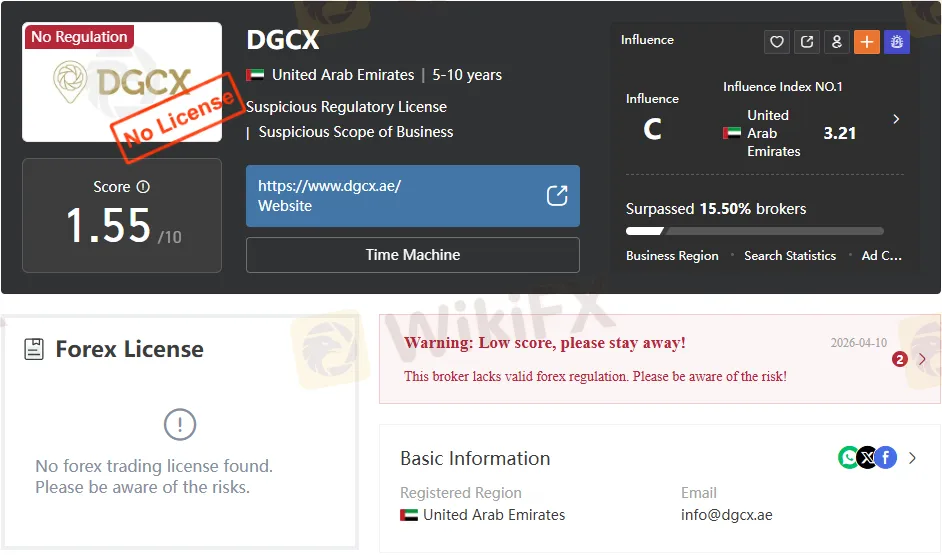Click the person profile icon

pyautogui.click(x=837, y=42)
